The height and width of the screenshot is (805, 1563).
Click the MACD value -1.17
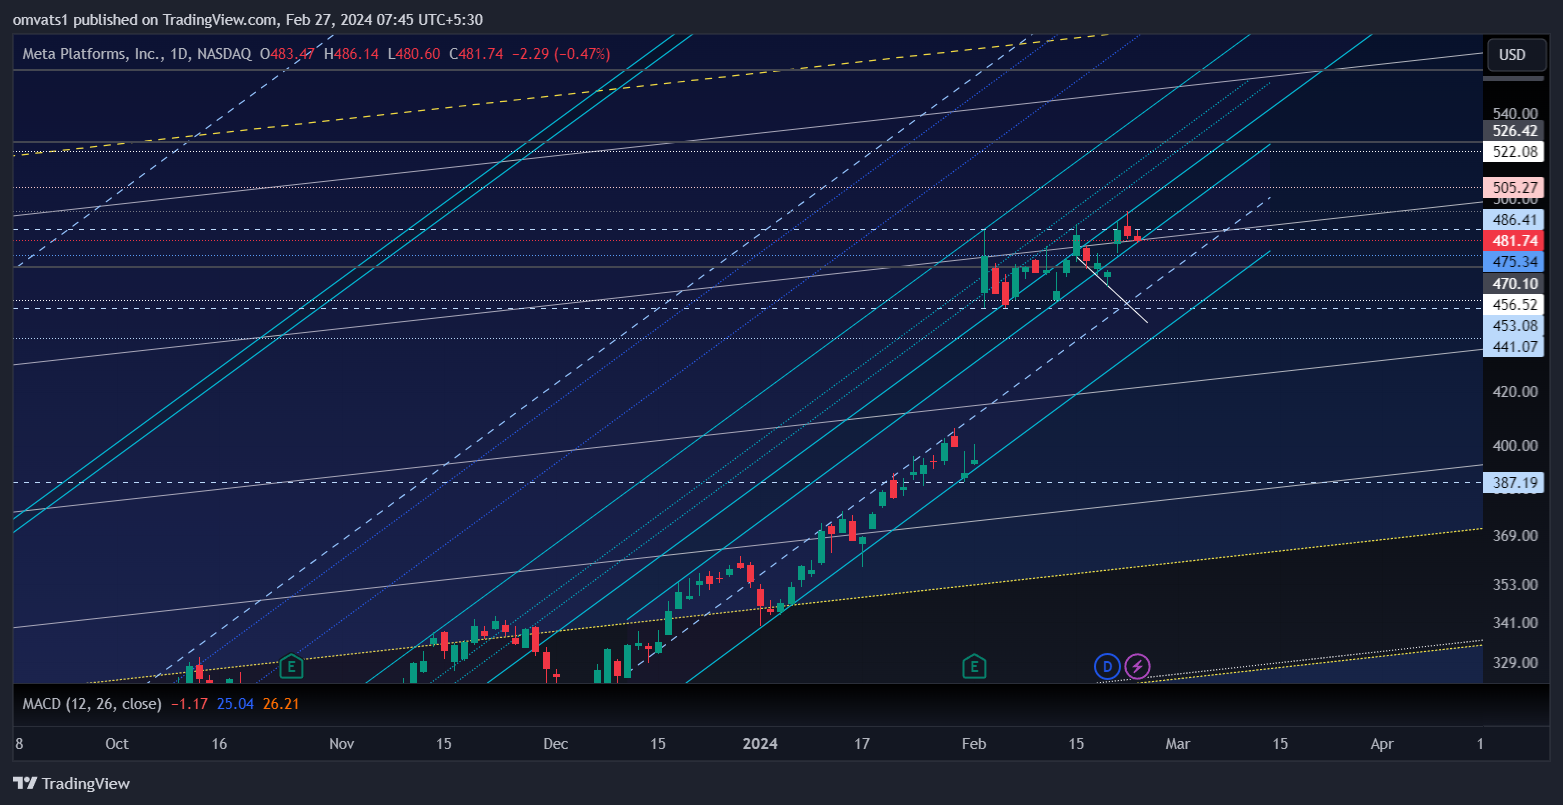coord(189,704)
